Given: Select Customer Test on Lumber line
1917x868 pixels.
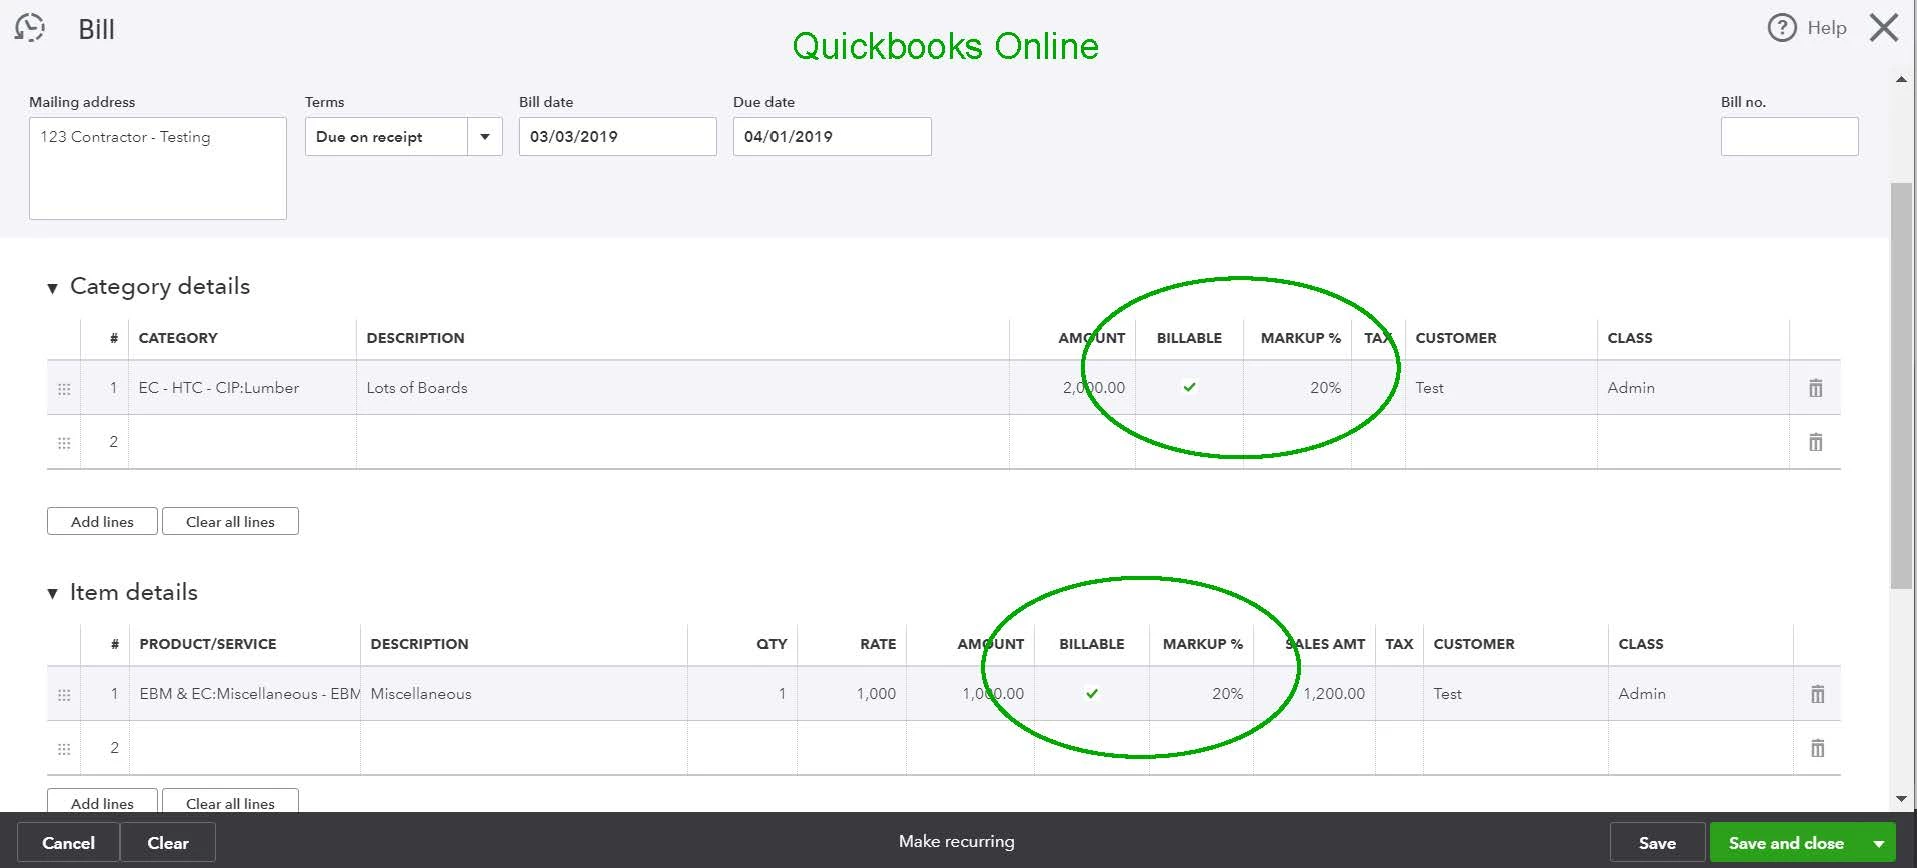Looking at the screenshot, I should click(1501, 388).
